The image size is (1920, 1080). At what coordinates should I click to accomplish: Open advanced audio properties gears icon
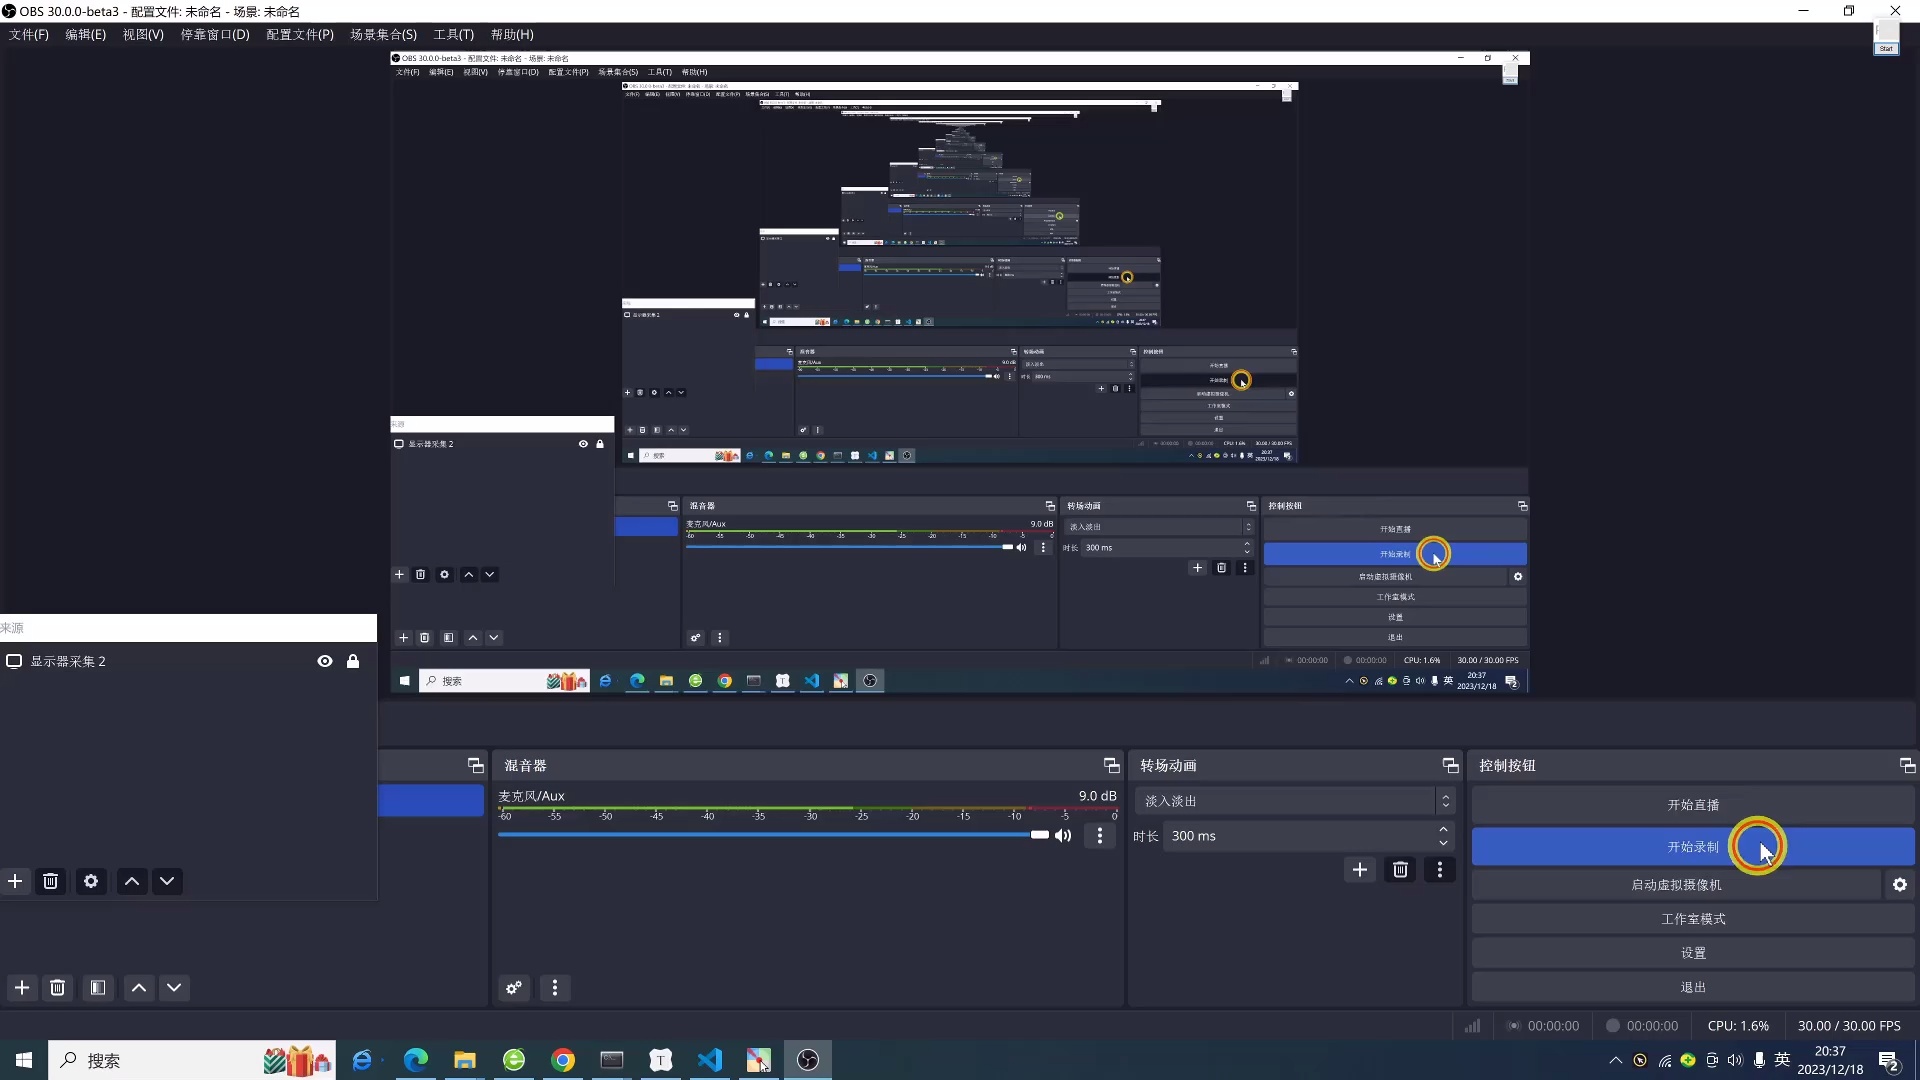514,988
